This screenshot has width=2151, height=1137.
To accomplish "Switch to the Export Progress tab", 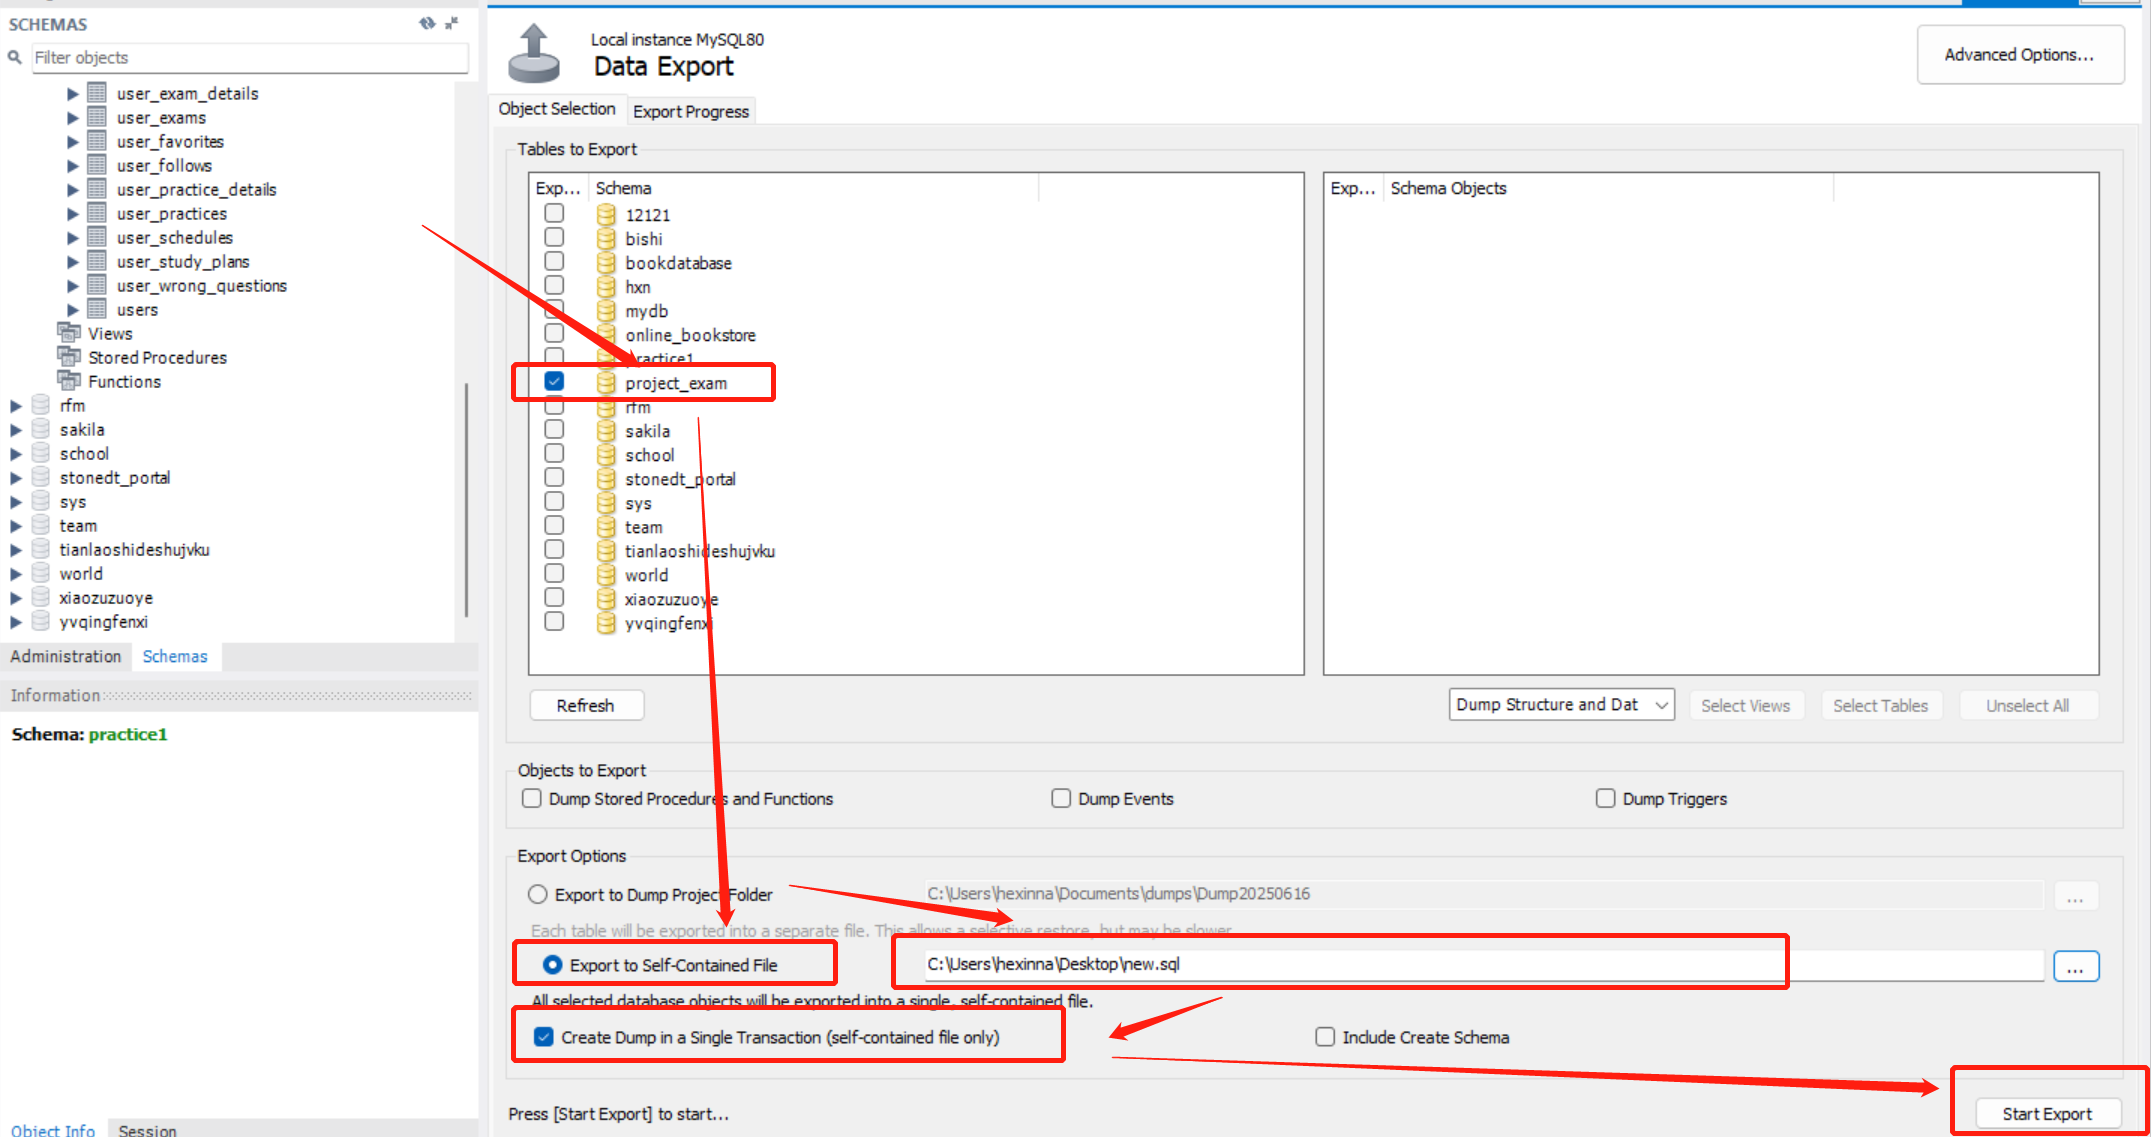I will coord(690,110).
